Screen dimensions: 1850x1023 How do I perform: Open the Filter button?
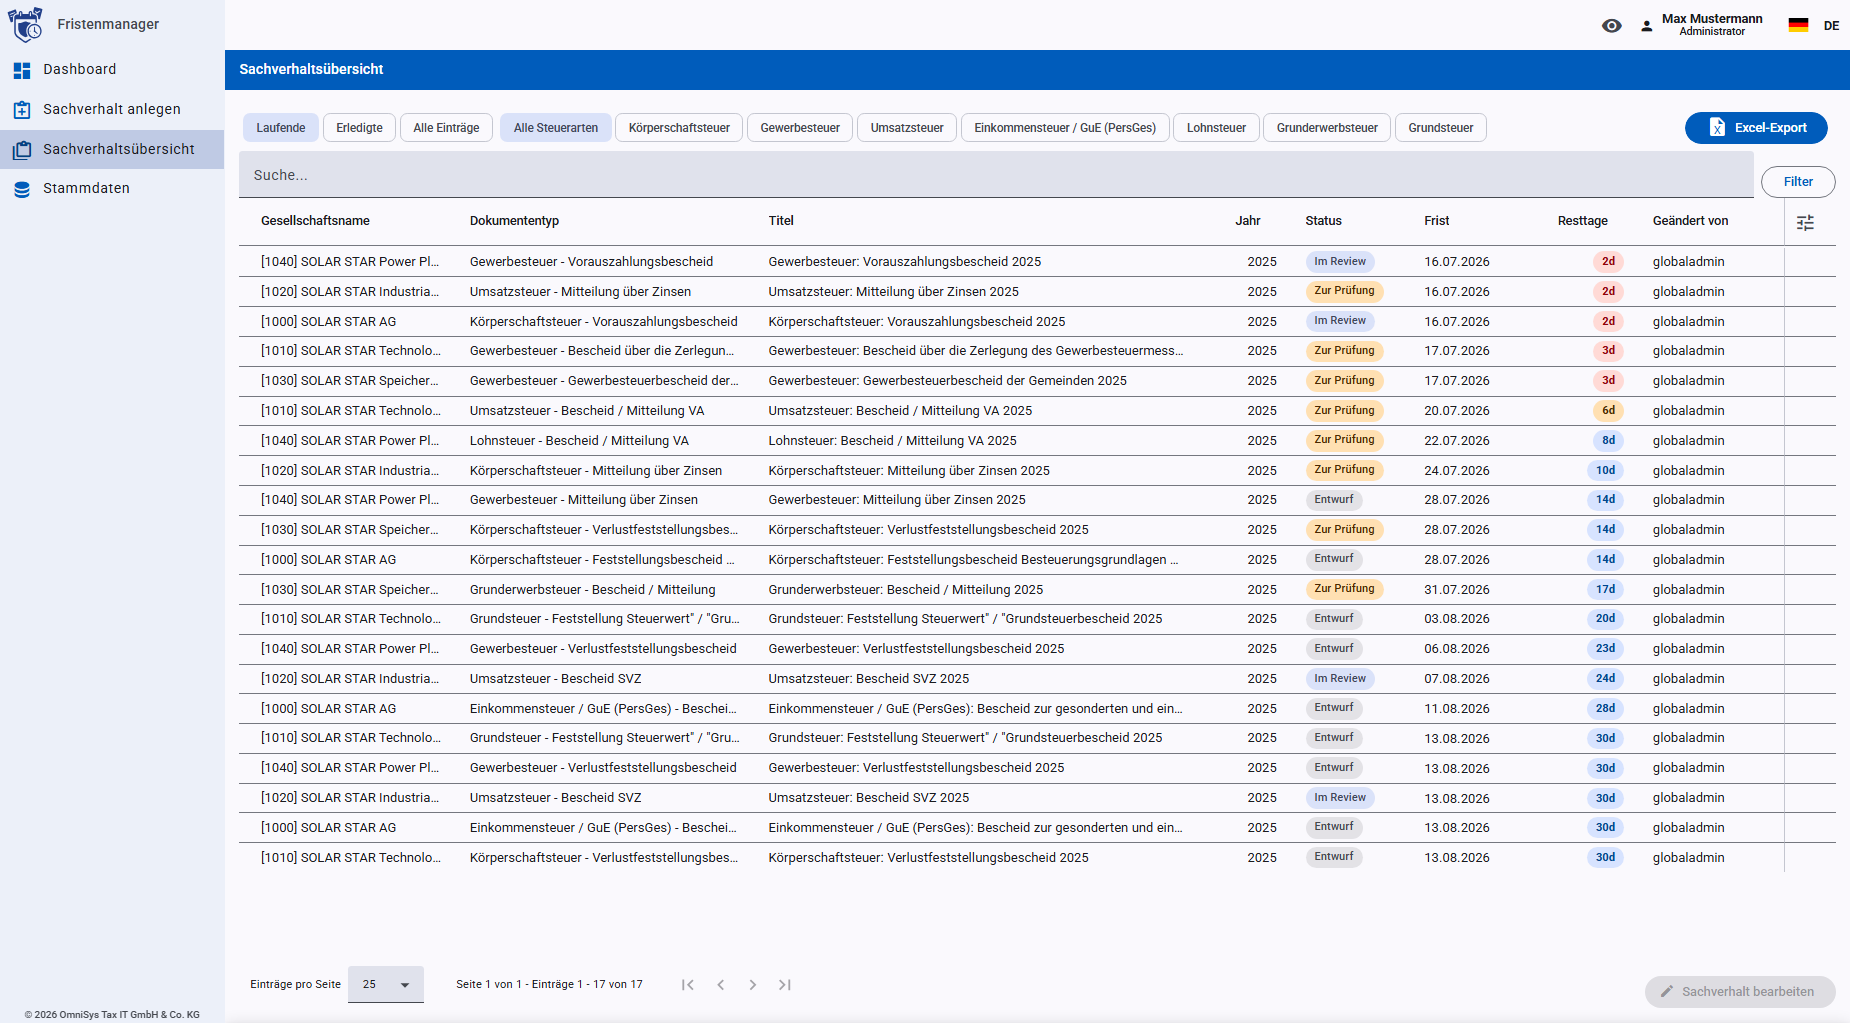pyautogui.click(x=1798, y=182)
